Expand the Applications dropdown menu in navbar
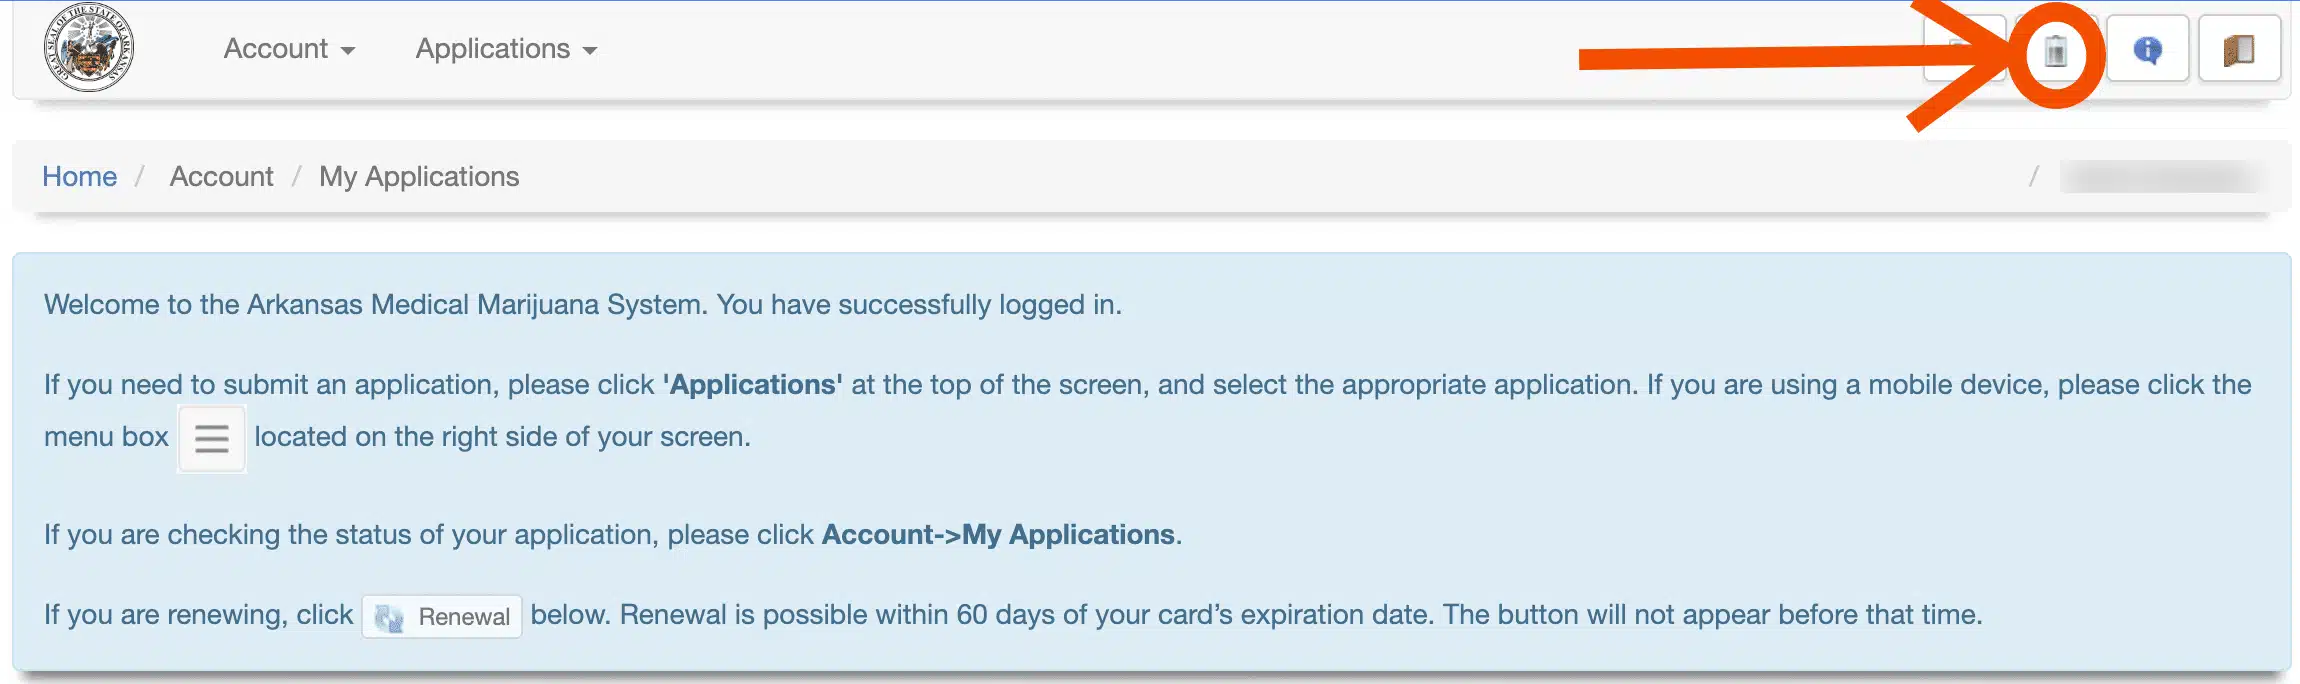 pyautogui.click(x=506, y=49)
